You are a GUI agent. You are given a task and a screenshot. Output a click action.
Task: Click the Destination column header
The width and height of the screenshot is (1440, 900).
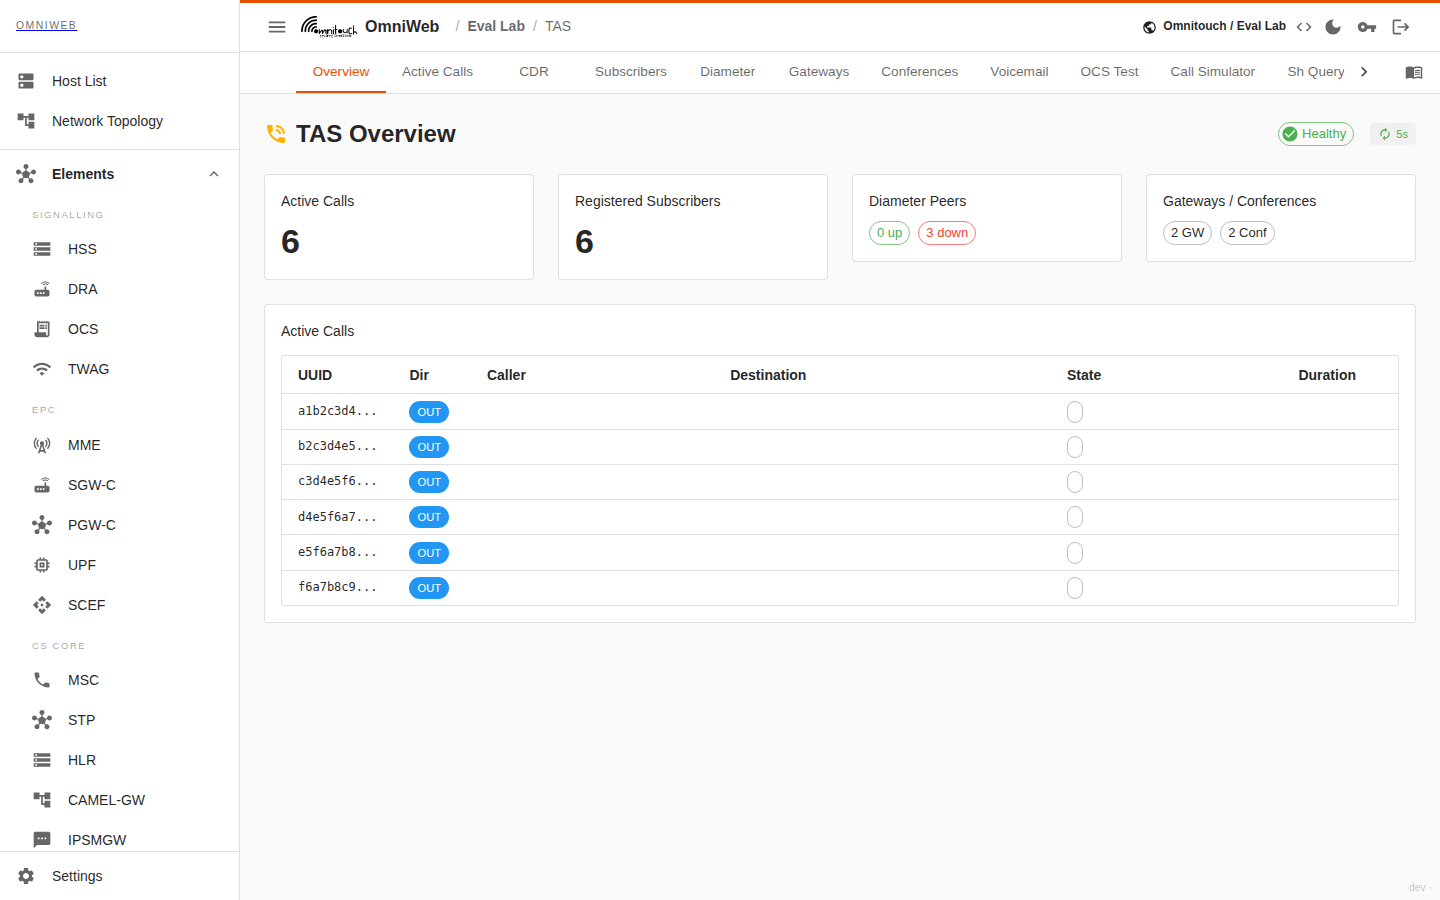(768, 375)
